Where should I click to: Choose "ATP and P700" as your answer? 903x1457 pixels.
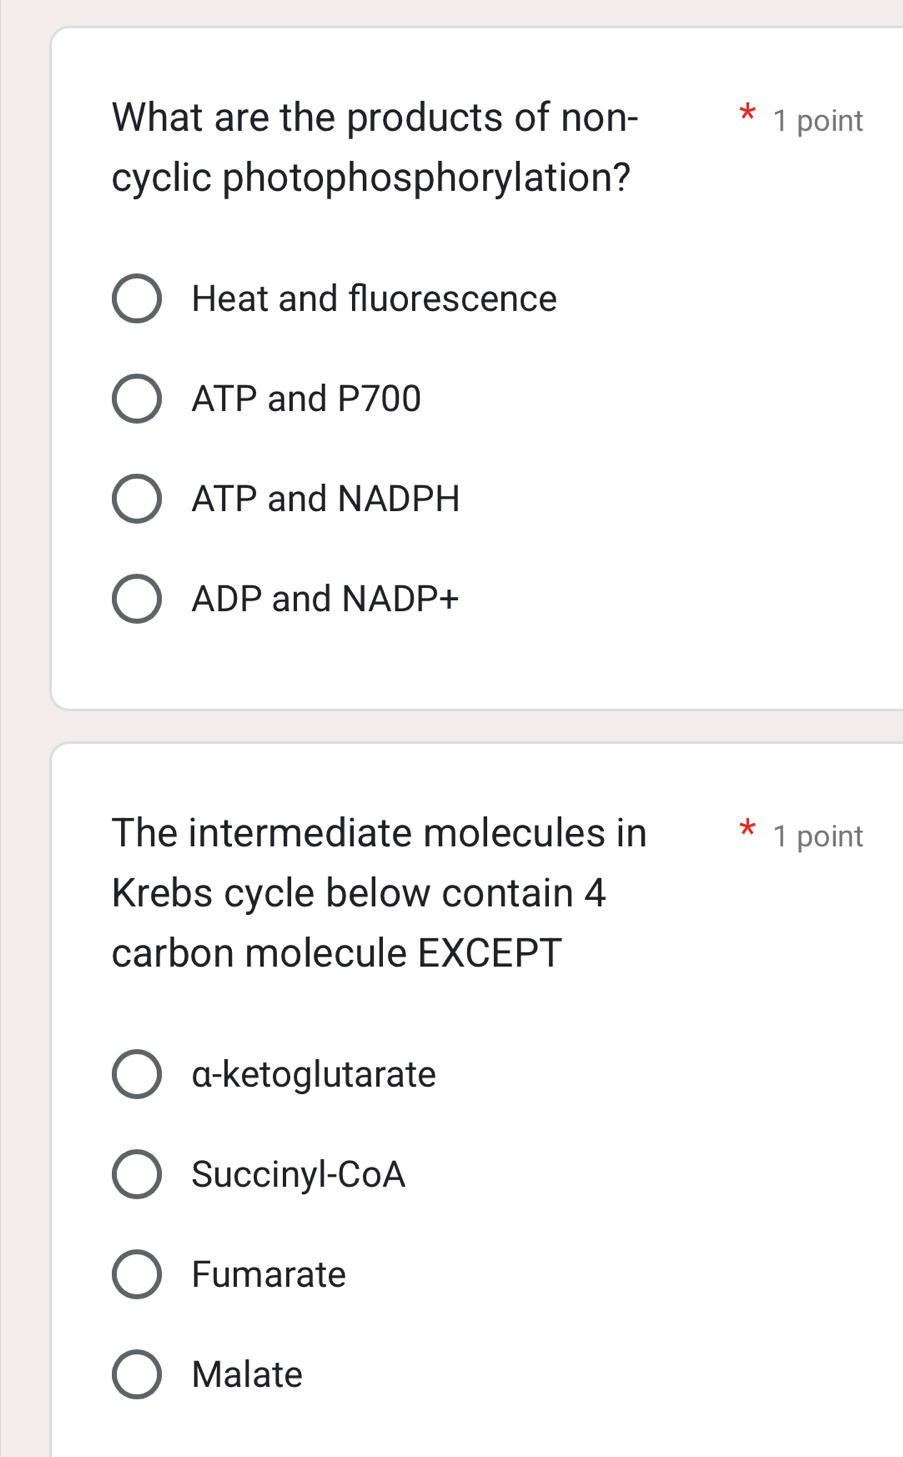(137, 398)
